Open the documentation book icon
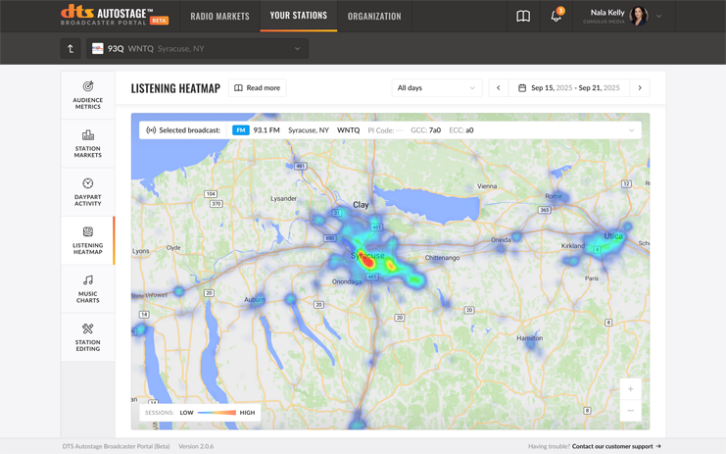Screen dimensions: 726x454 click(x=523, y=16)
